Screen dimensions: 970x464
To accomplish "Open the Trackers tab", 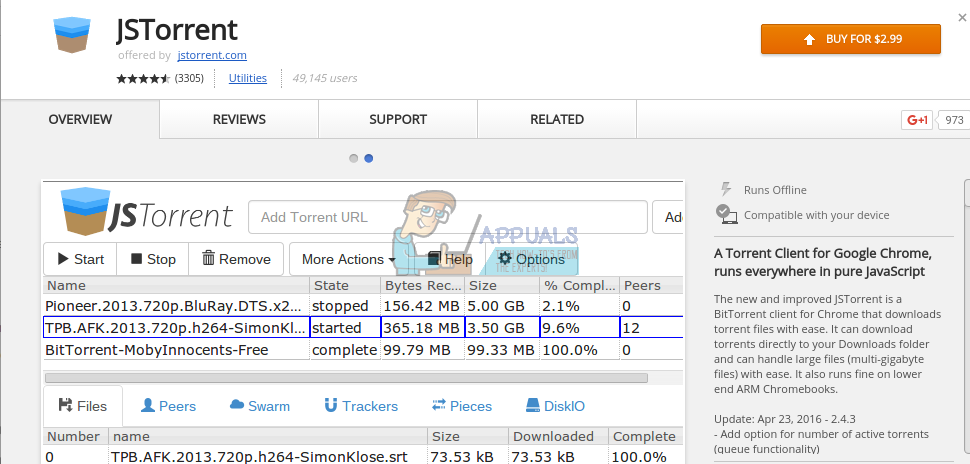I will click(360, 406).
